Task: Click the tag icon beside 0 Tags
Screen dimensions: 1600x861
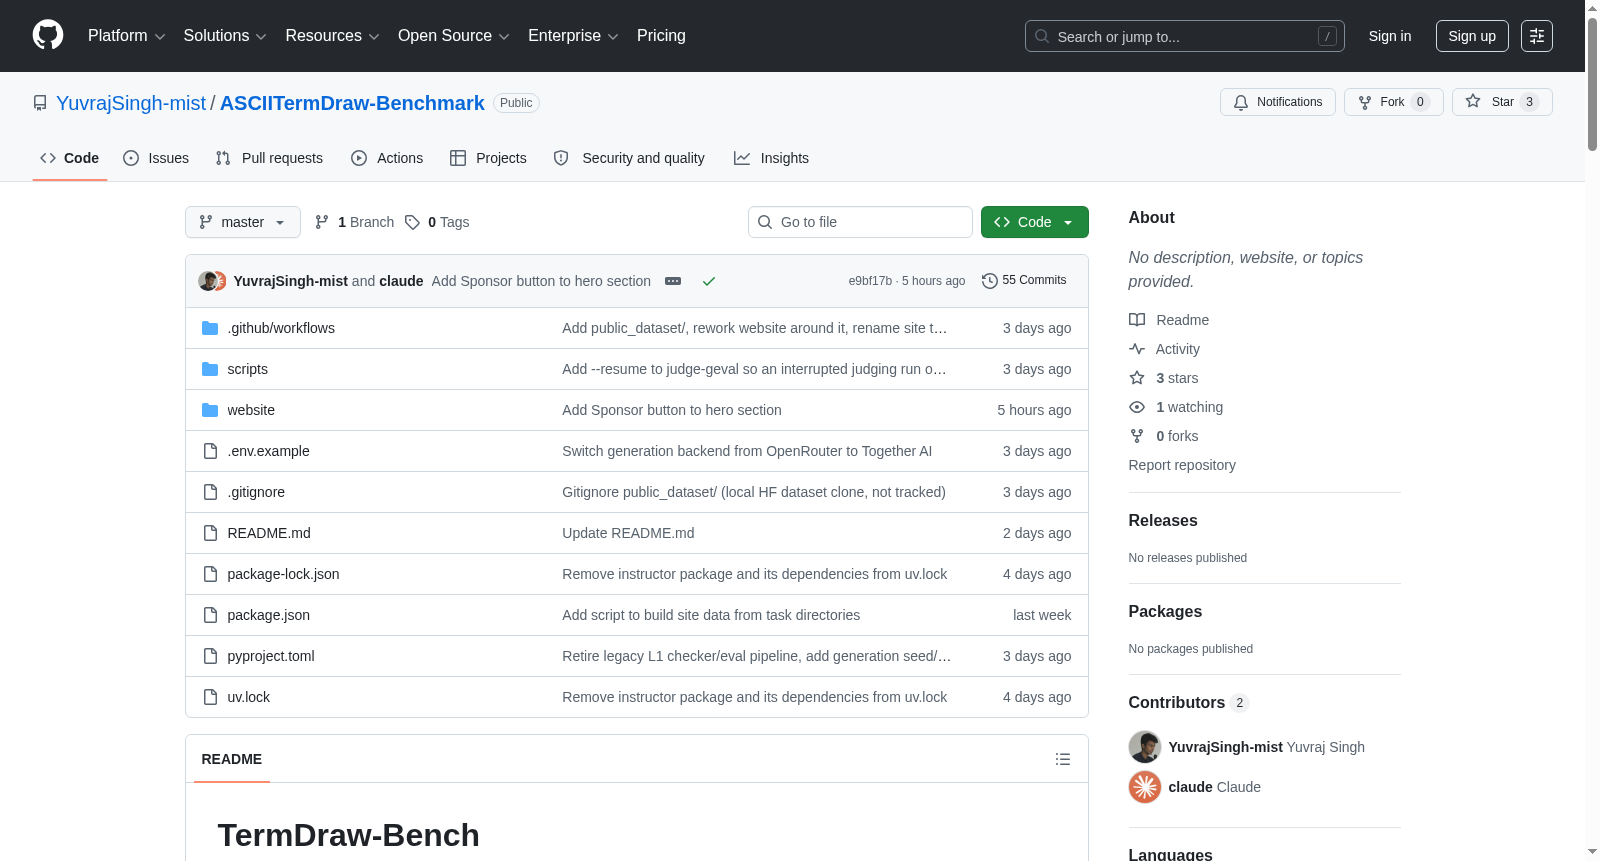Action: pyautogui.click(x=412, y=222)
